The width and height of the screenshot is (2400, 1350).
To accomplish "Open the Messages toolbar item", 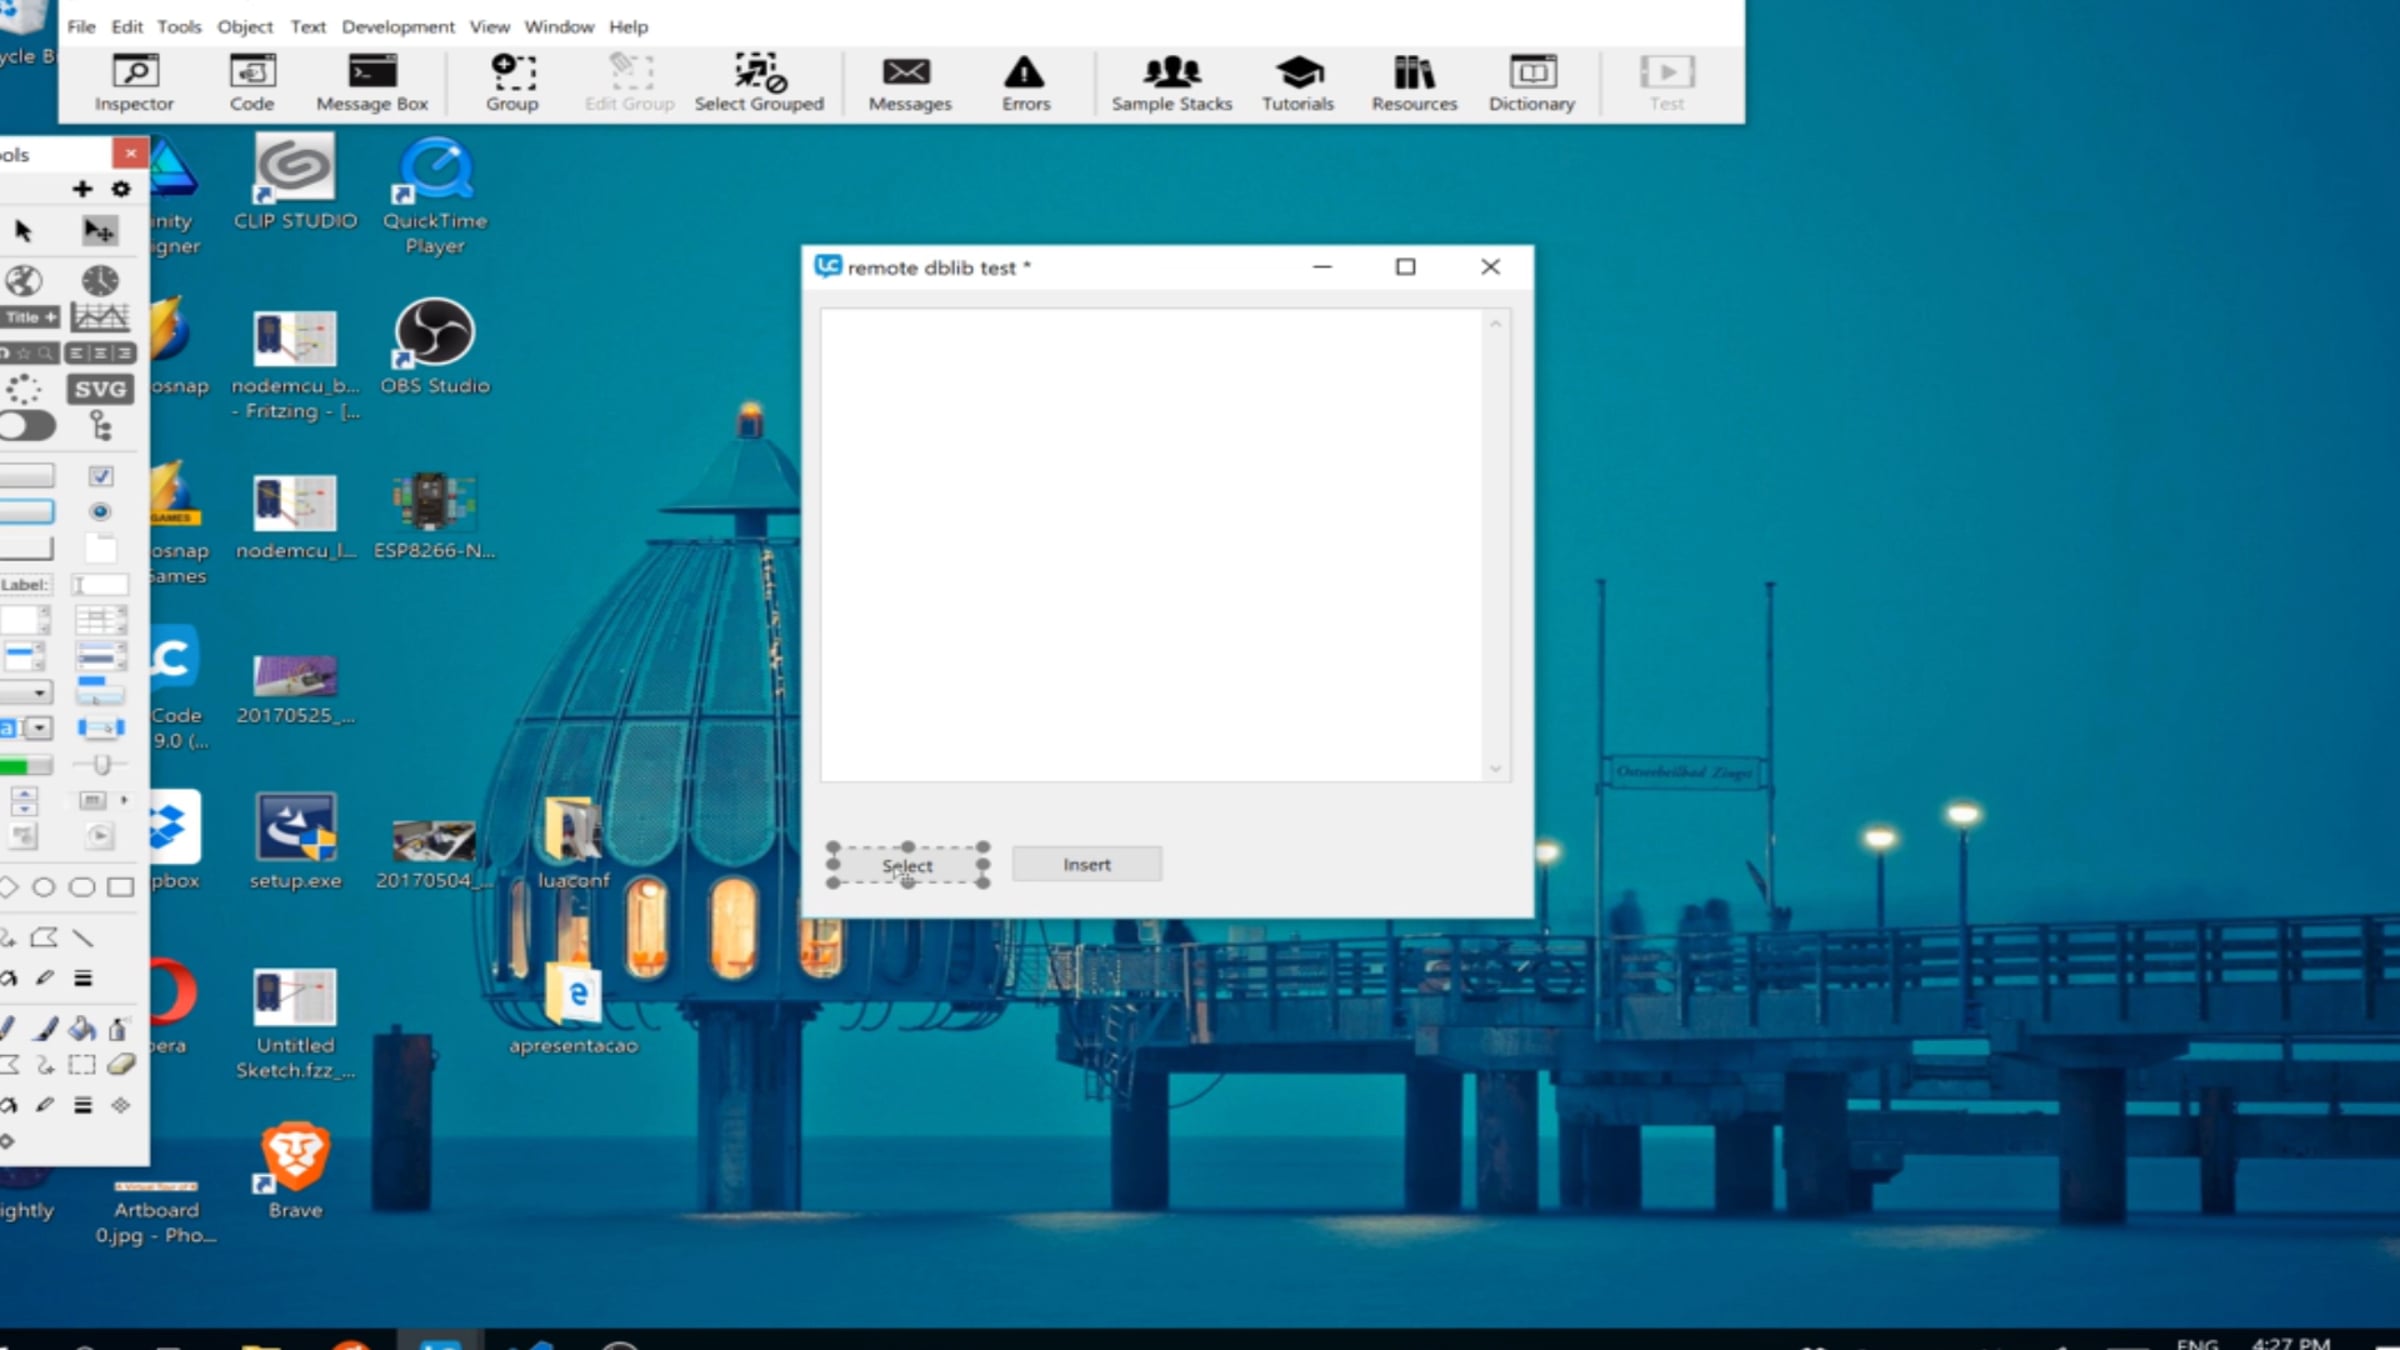I will (909, 82).
